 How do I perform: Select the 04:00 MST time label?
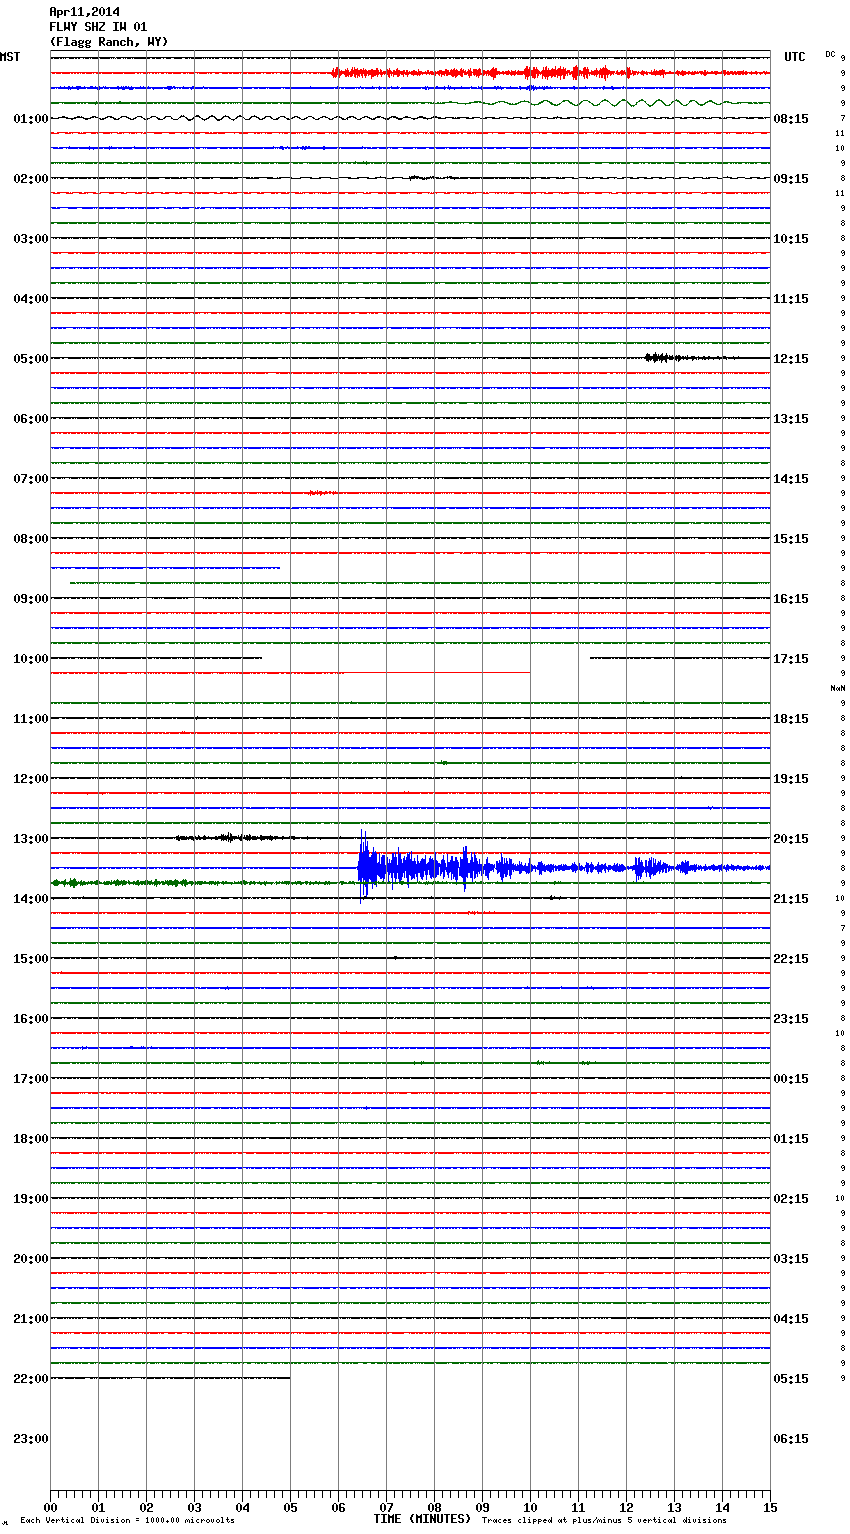point(31,299)
